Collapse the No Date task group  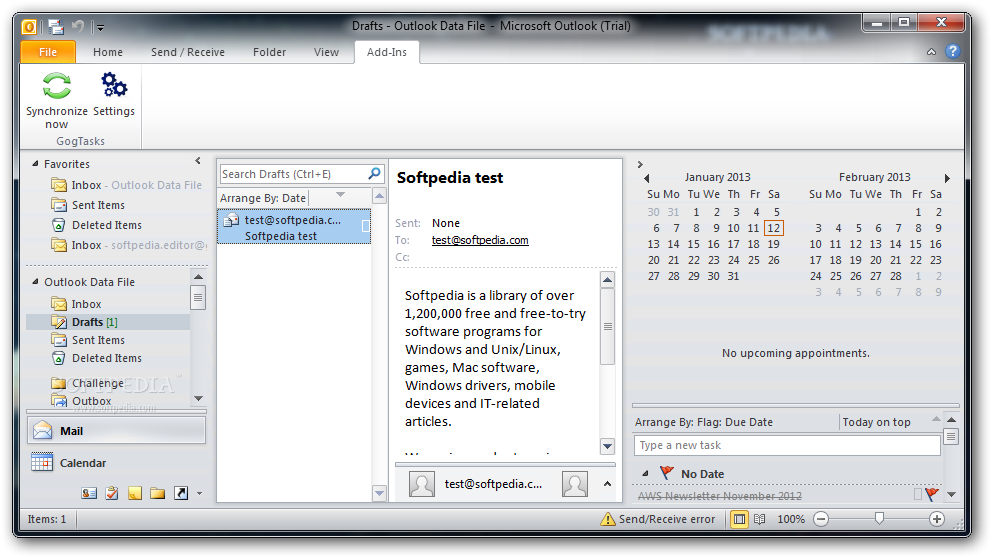click(645, 473)
